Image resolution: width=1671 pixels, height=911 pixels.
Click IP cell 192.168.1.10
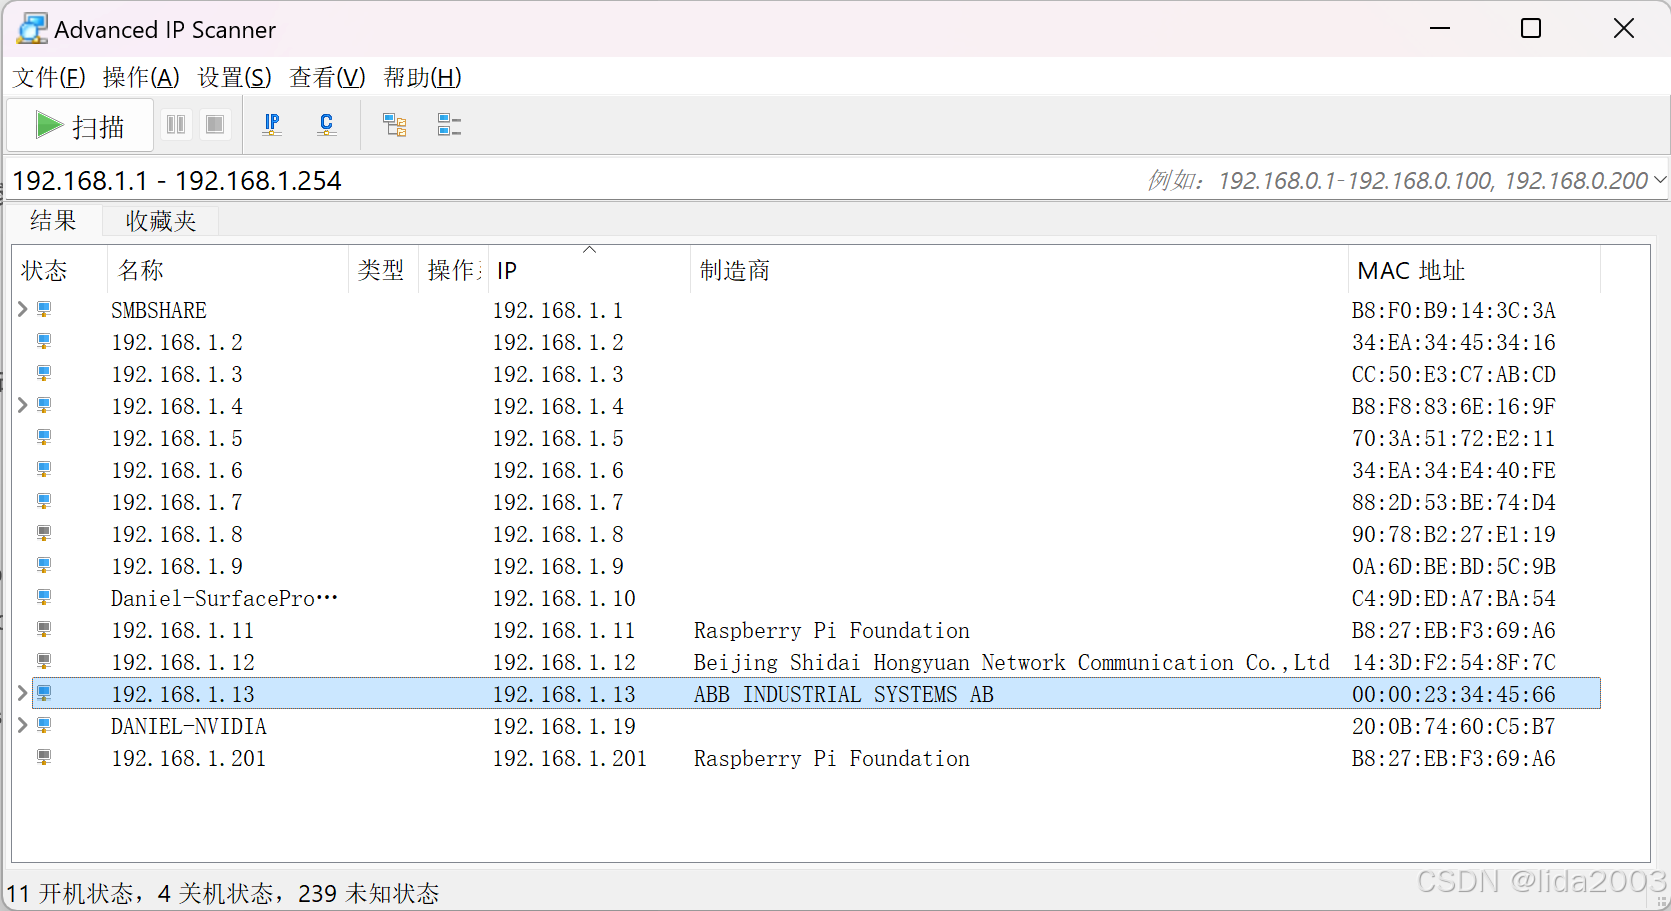click(564, 598)
